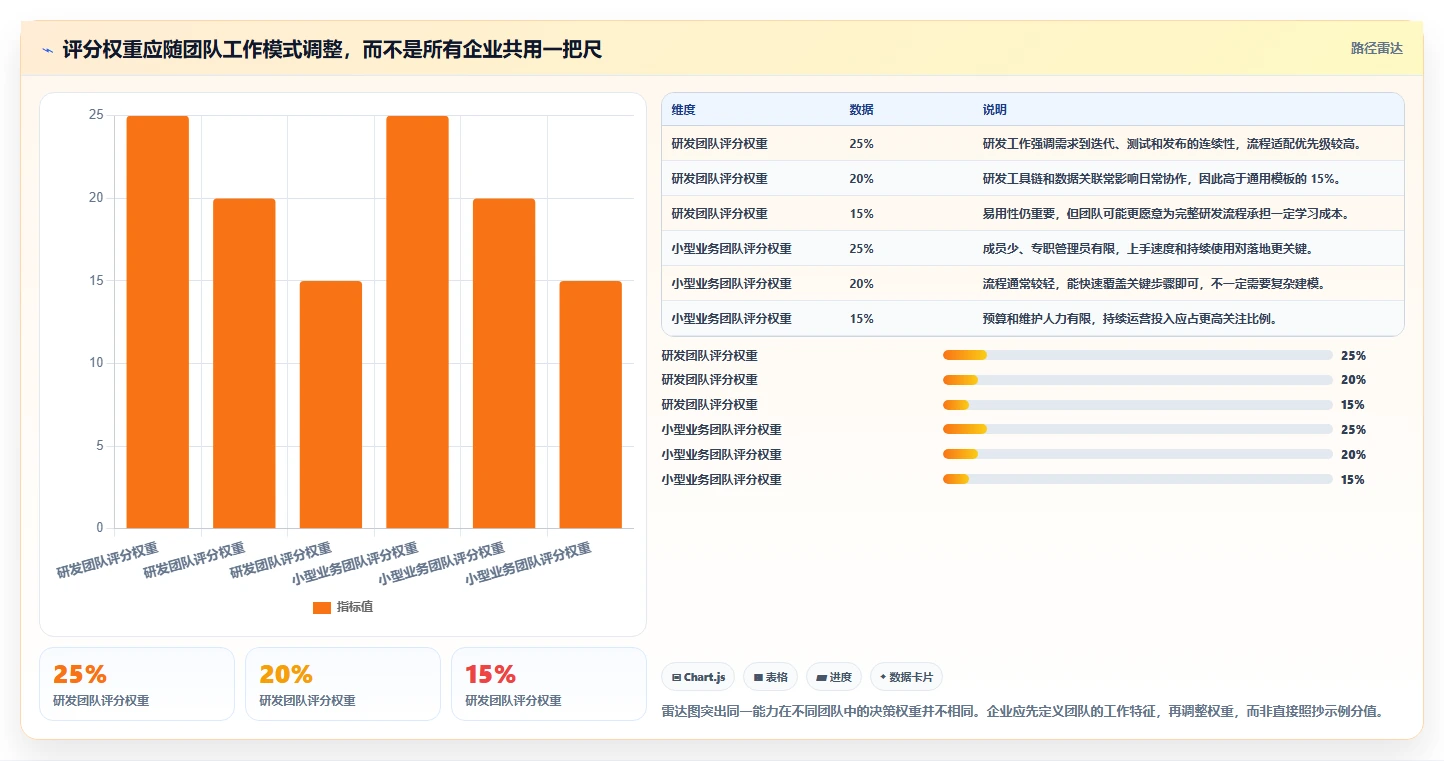Open the orange 25% stat card
Image resolution: width=1444 pixels, height=761 pixels.
coord(137,684)
